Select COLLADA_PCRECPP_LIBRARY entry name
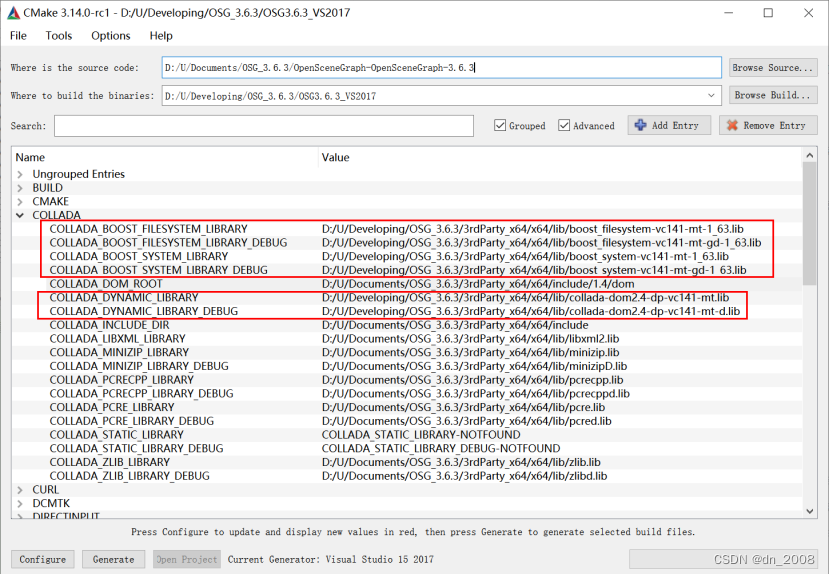The height and width of the screenshot is (575, 830). pos(122,380)
